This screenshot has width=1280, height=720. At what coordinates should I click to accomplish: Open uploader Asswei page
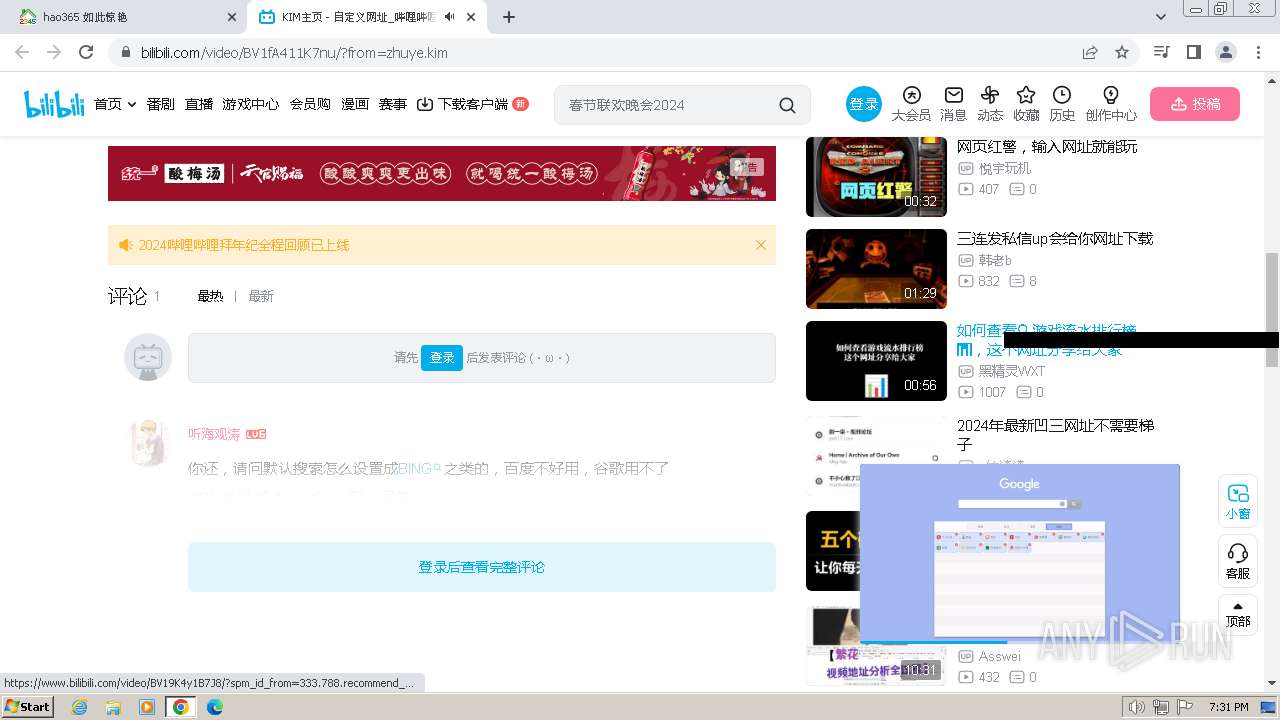click(1000, 656)
